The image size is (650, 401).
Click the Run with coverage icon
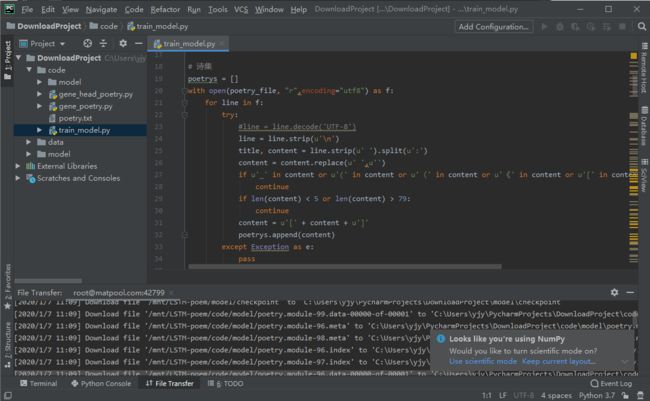pos(575,27)
